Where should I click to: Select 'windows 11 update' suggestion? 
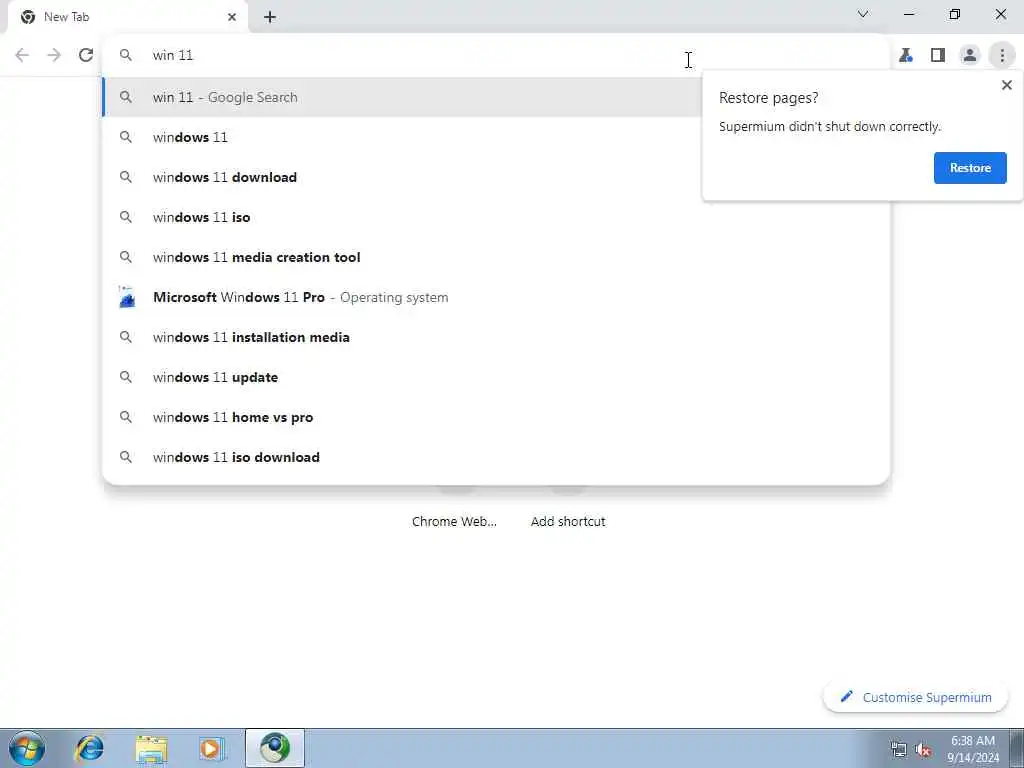(x=496, y=377)
